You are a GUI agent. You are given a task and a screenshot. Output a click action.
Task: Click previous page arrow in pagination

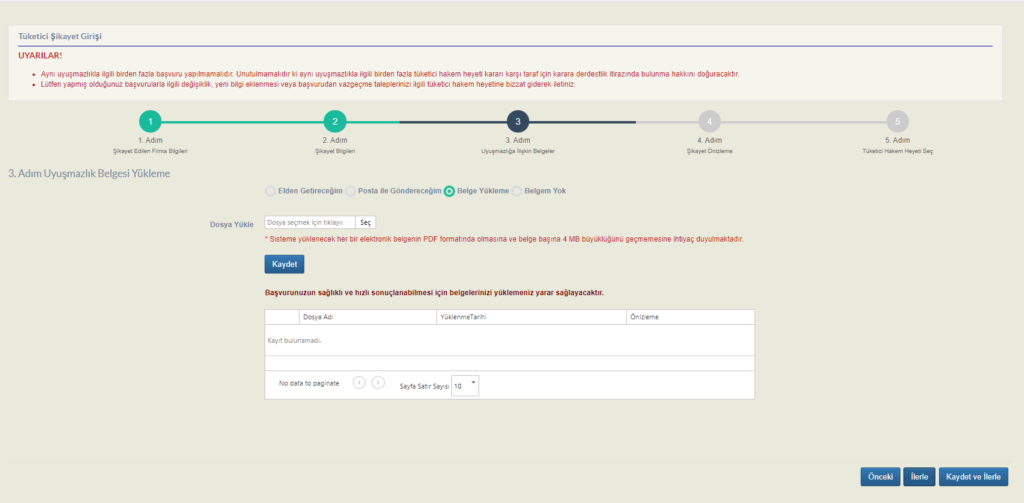359,382
